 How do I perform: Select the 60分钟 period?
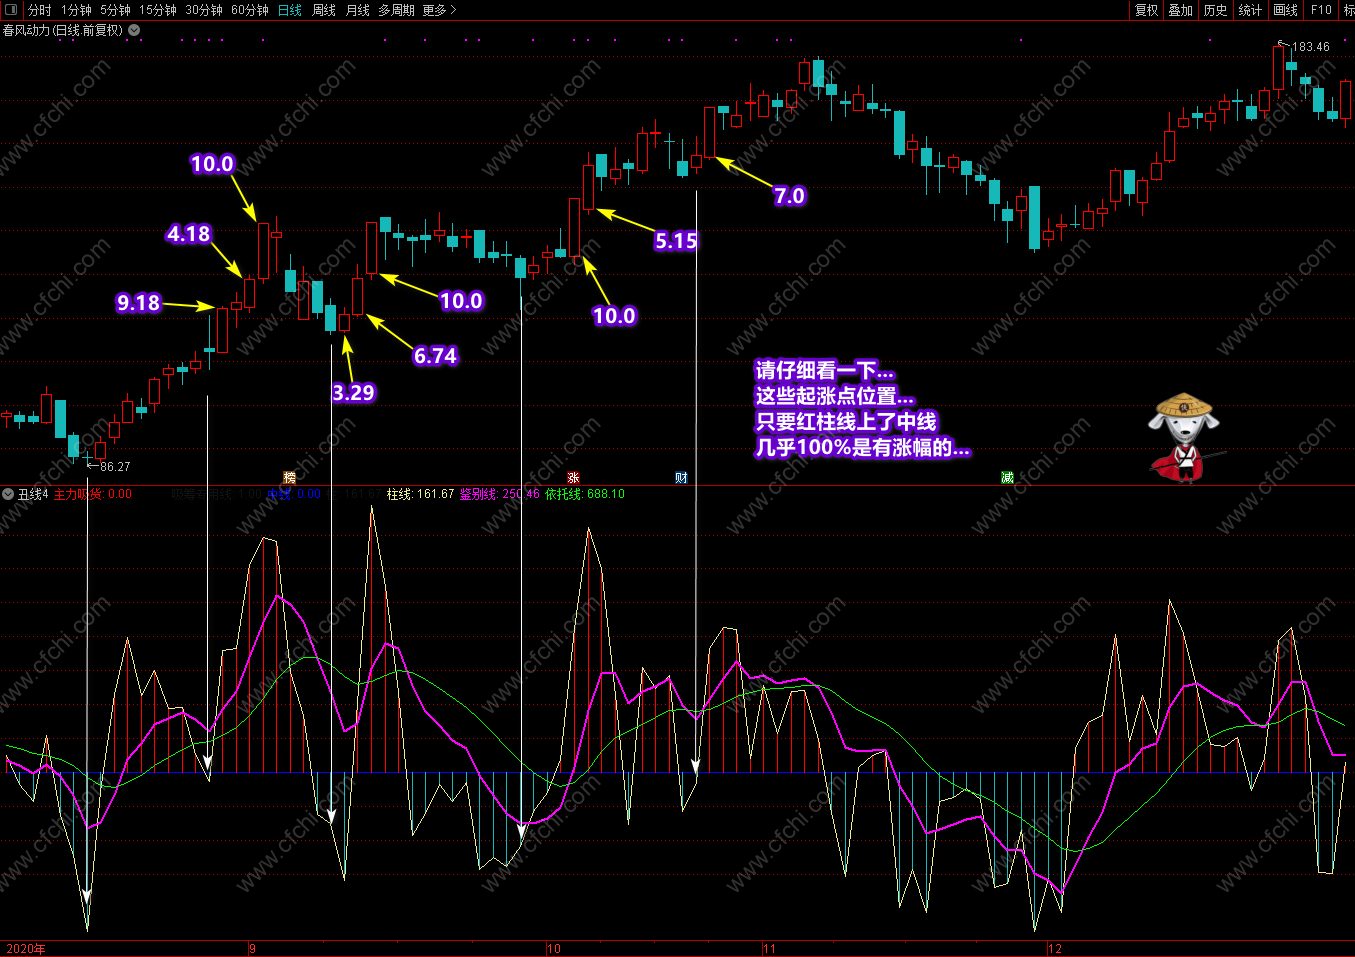click(250, 10)
